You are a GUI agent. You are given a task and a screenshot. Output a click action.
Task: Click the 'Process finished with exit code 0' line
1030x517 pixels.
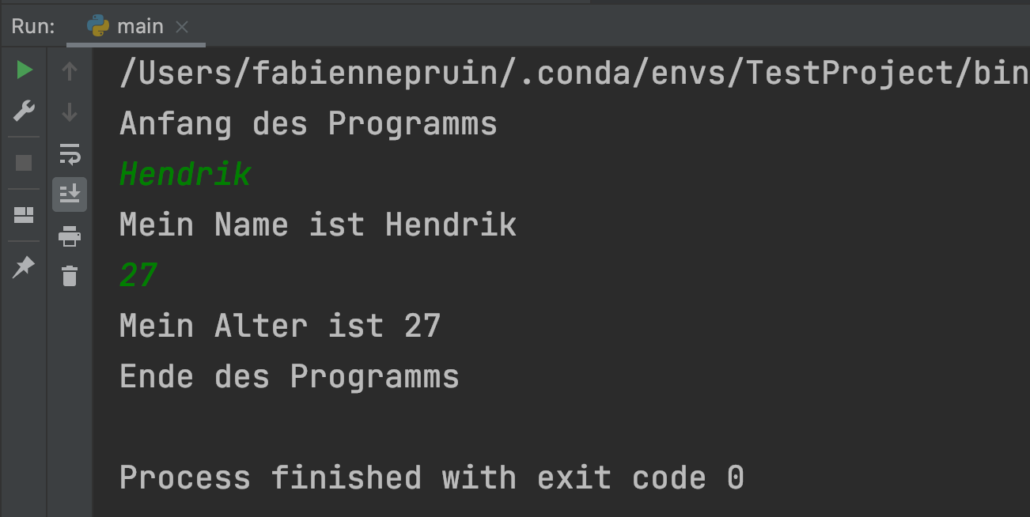point(431,477)
